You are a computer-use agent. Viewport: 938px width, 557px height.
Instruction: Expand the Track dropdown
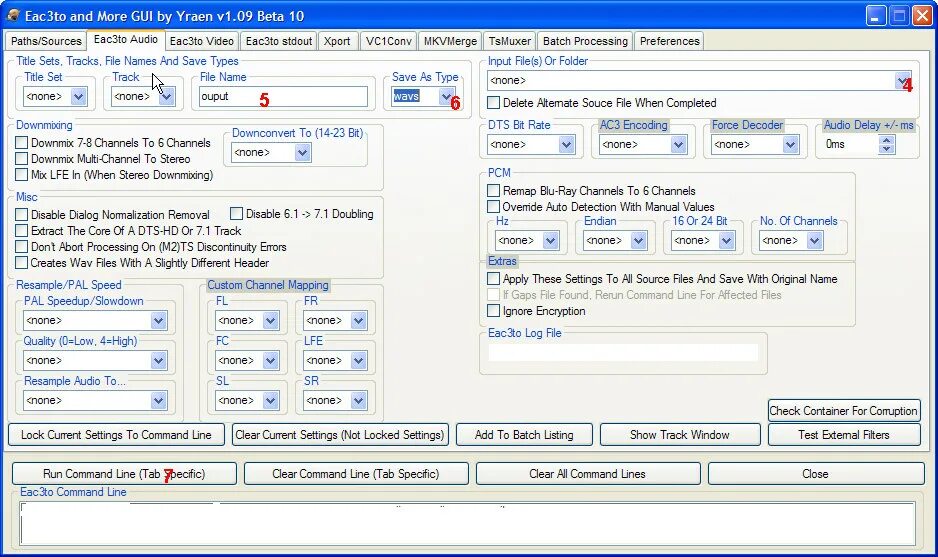pyautogui.click(x=166, y=96)
